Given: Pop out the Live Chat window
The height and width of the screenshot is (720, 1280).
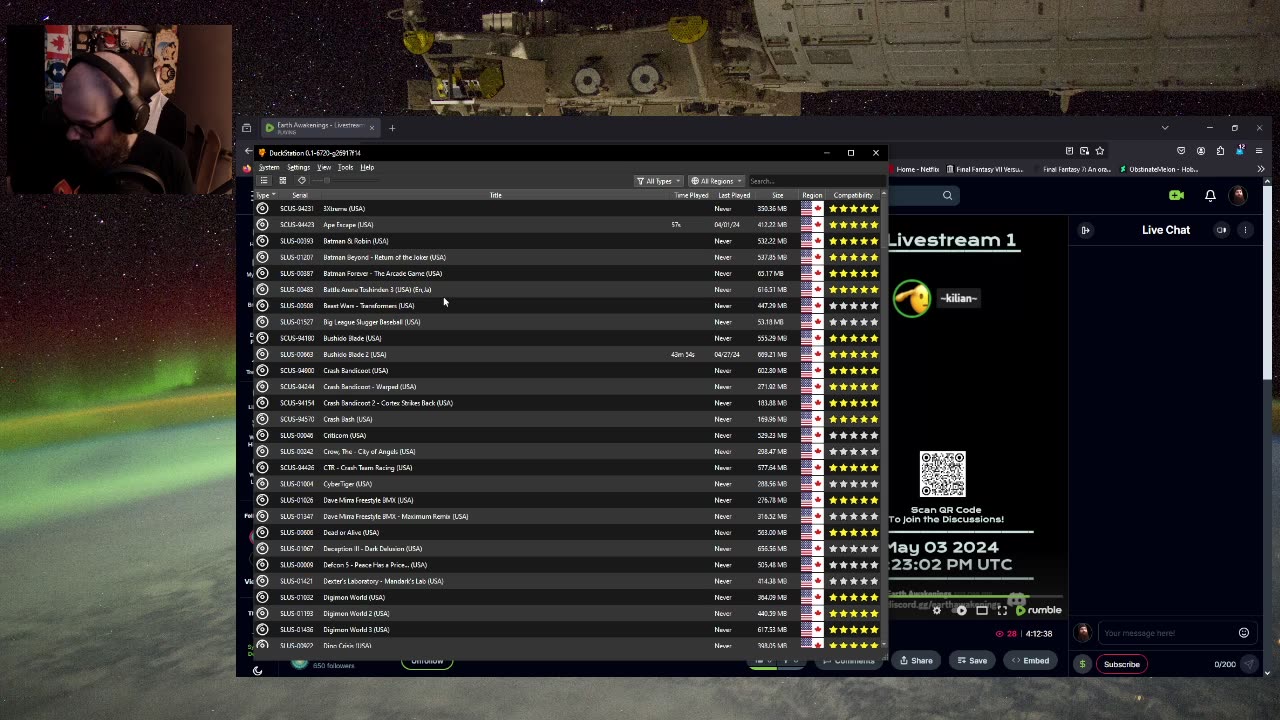Looking at the screenshot, I should coord(1221,230).
